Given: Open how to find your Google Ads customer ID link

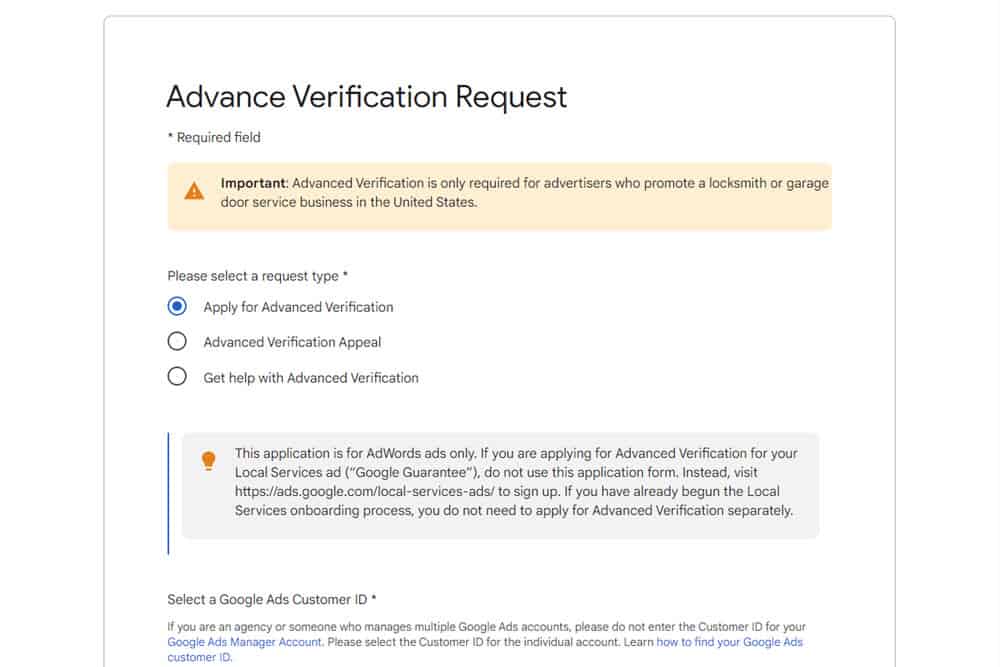Looking at the screenshot, I should tap(730, 642).
